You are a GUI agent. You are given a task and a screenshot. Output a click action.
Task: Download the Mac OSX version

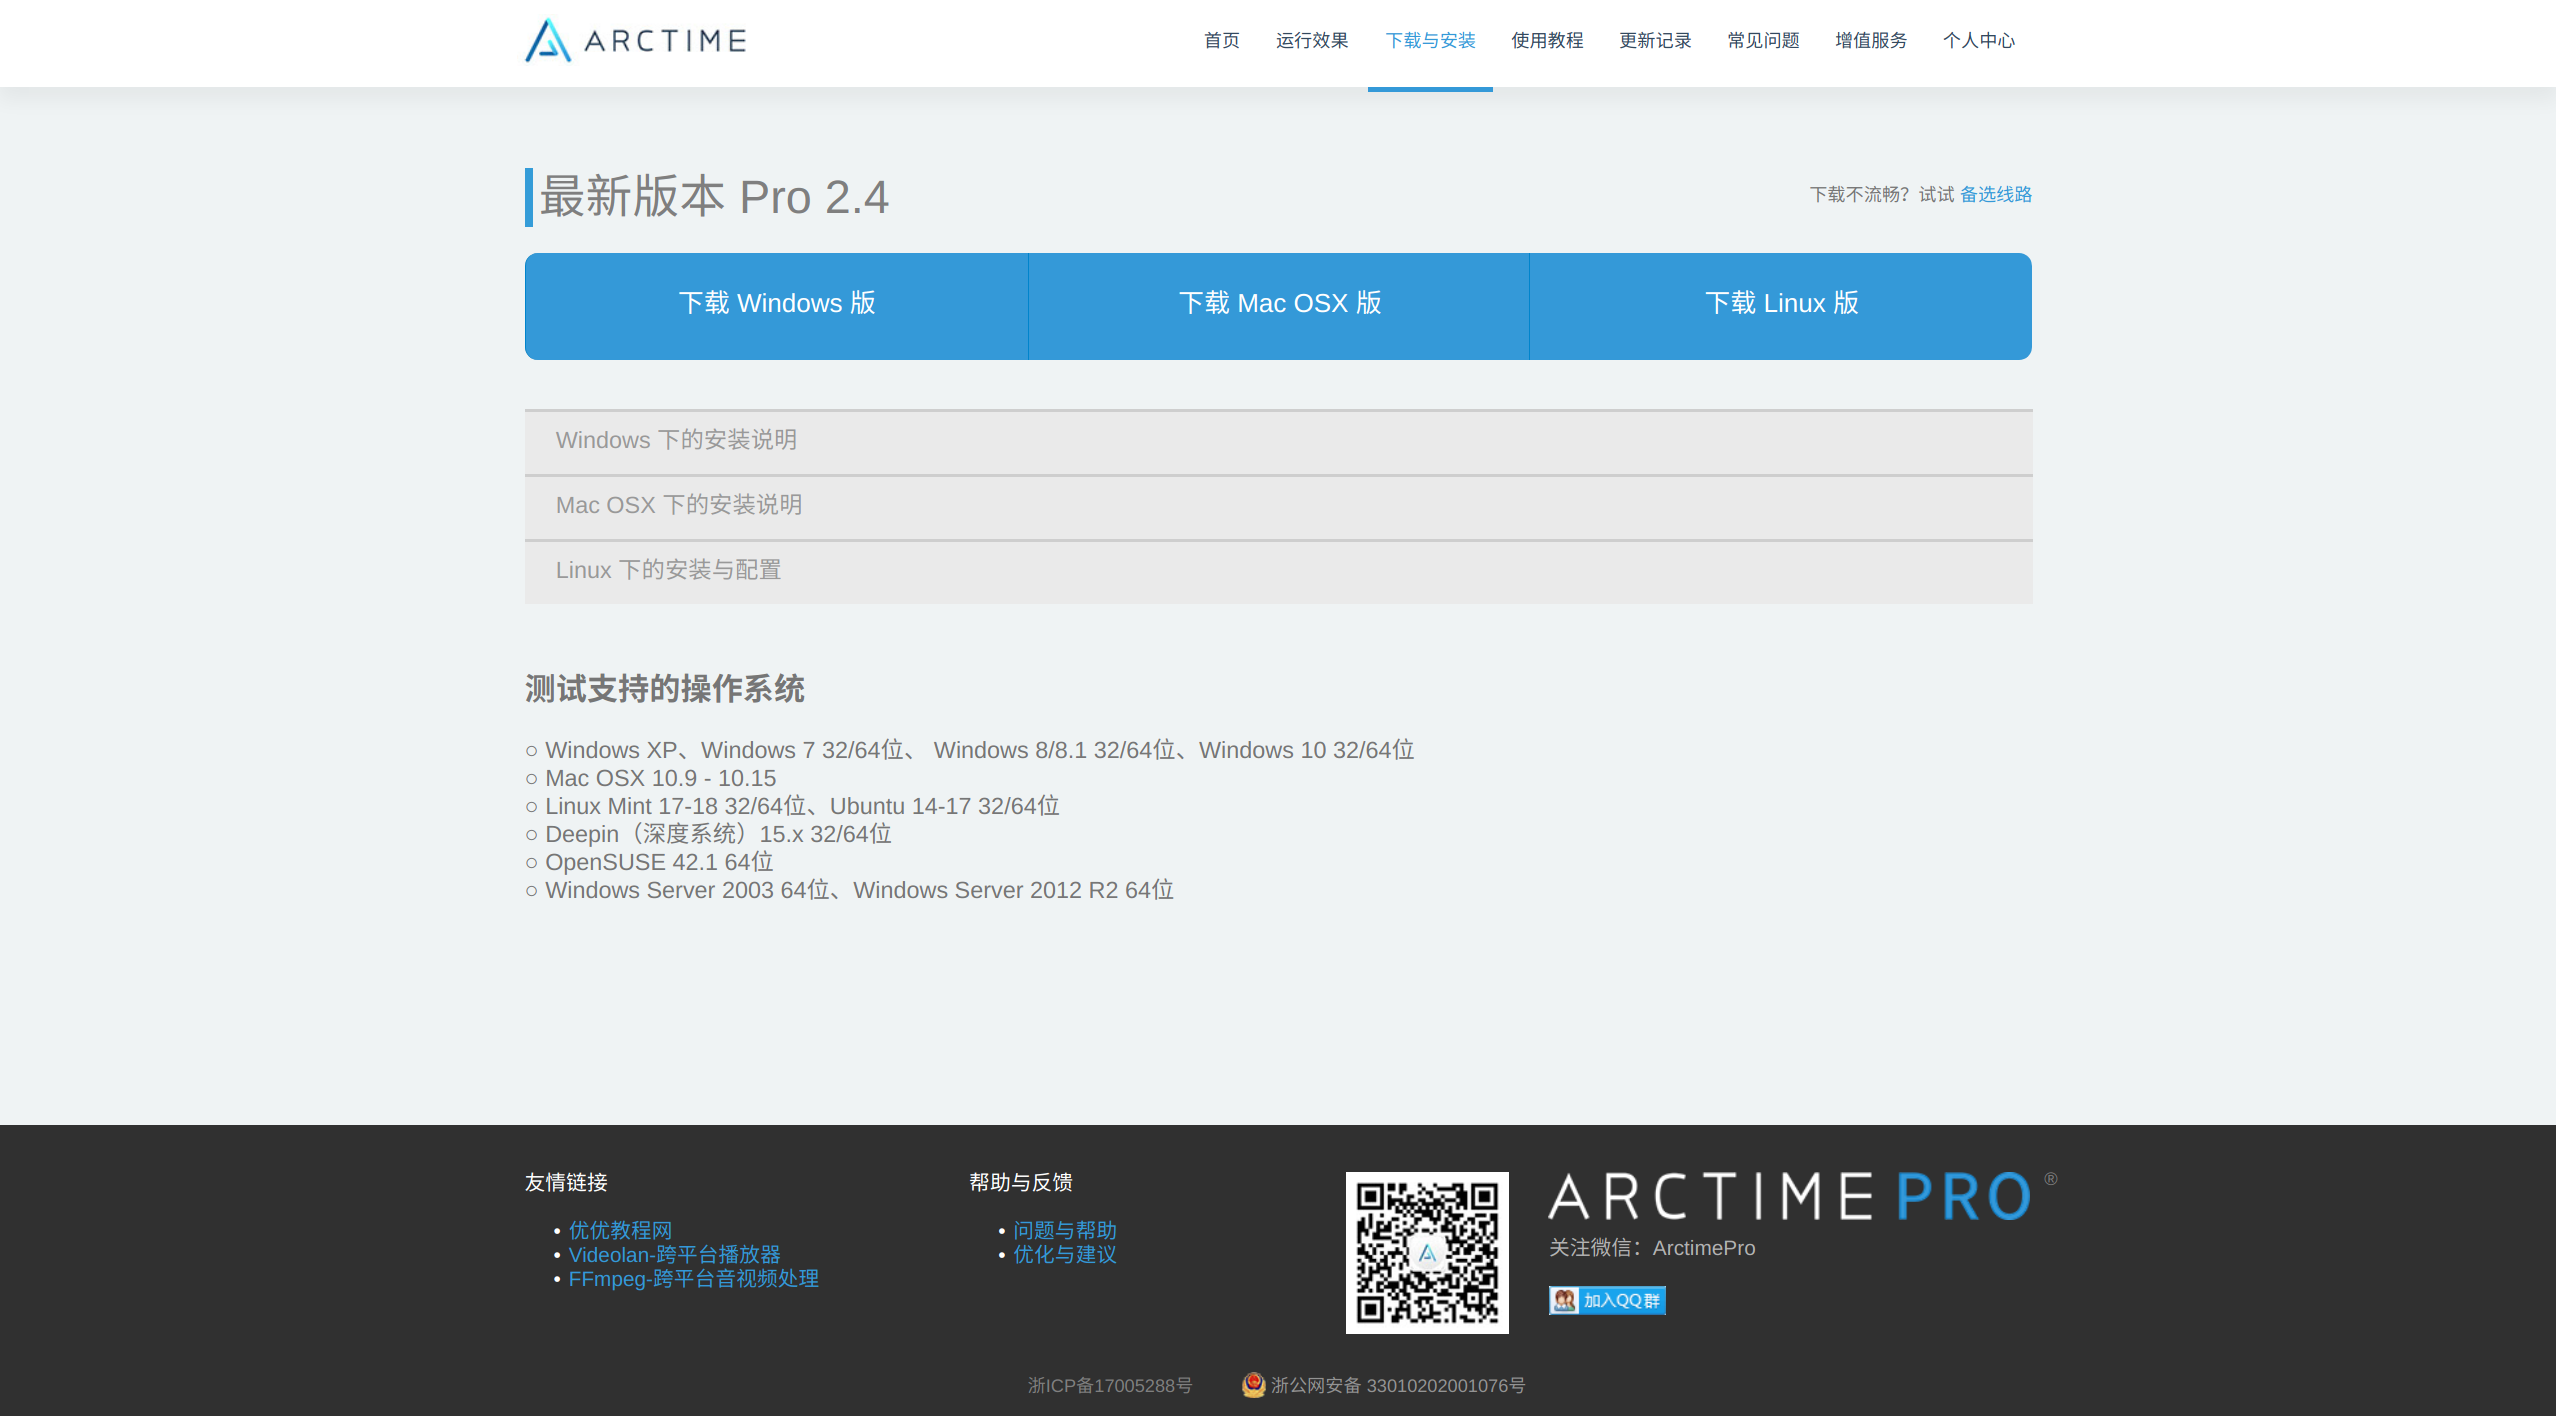(1279, 304)
